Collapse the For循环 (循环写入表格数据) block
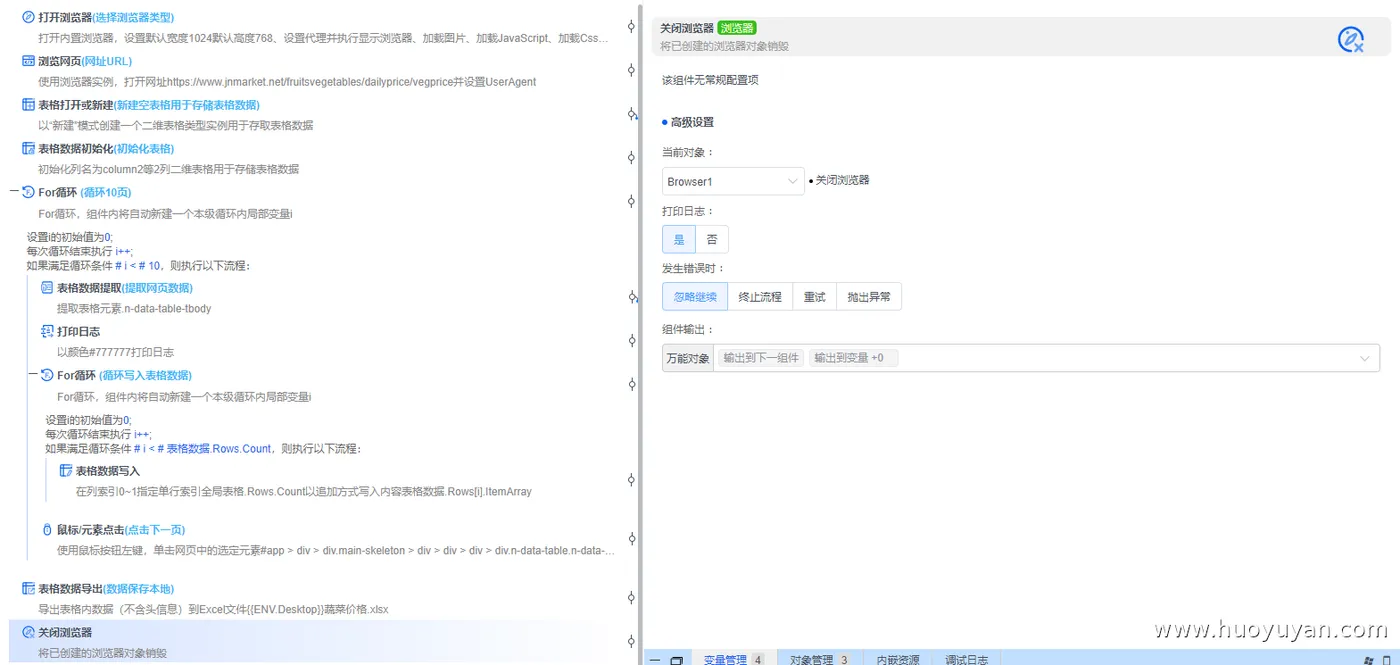Image resolution: width=1400 pixels, height=665 pixels. (x=33, y=375)
